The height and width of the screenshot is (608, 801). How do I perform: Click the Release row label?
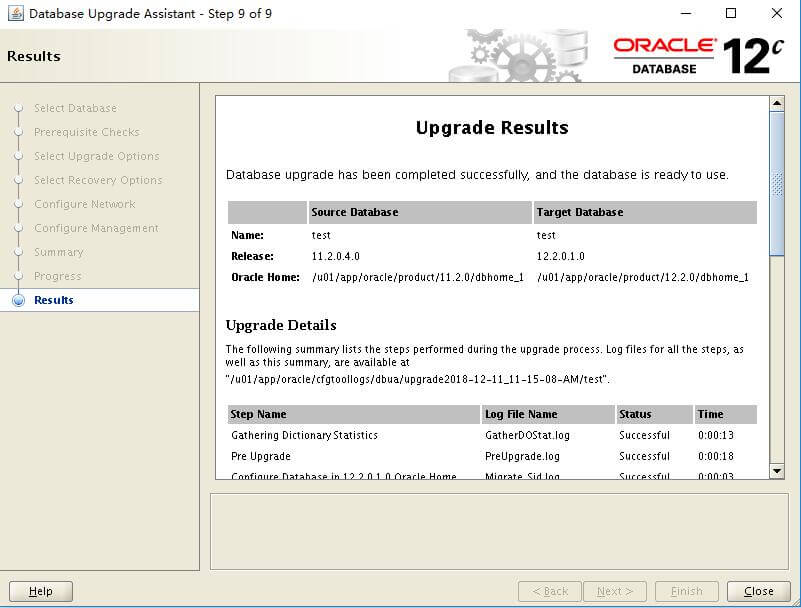[252, 256]
